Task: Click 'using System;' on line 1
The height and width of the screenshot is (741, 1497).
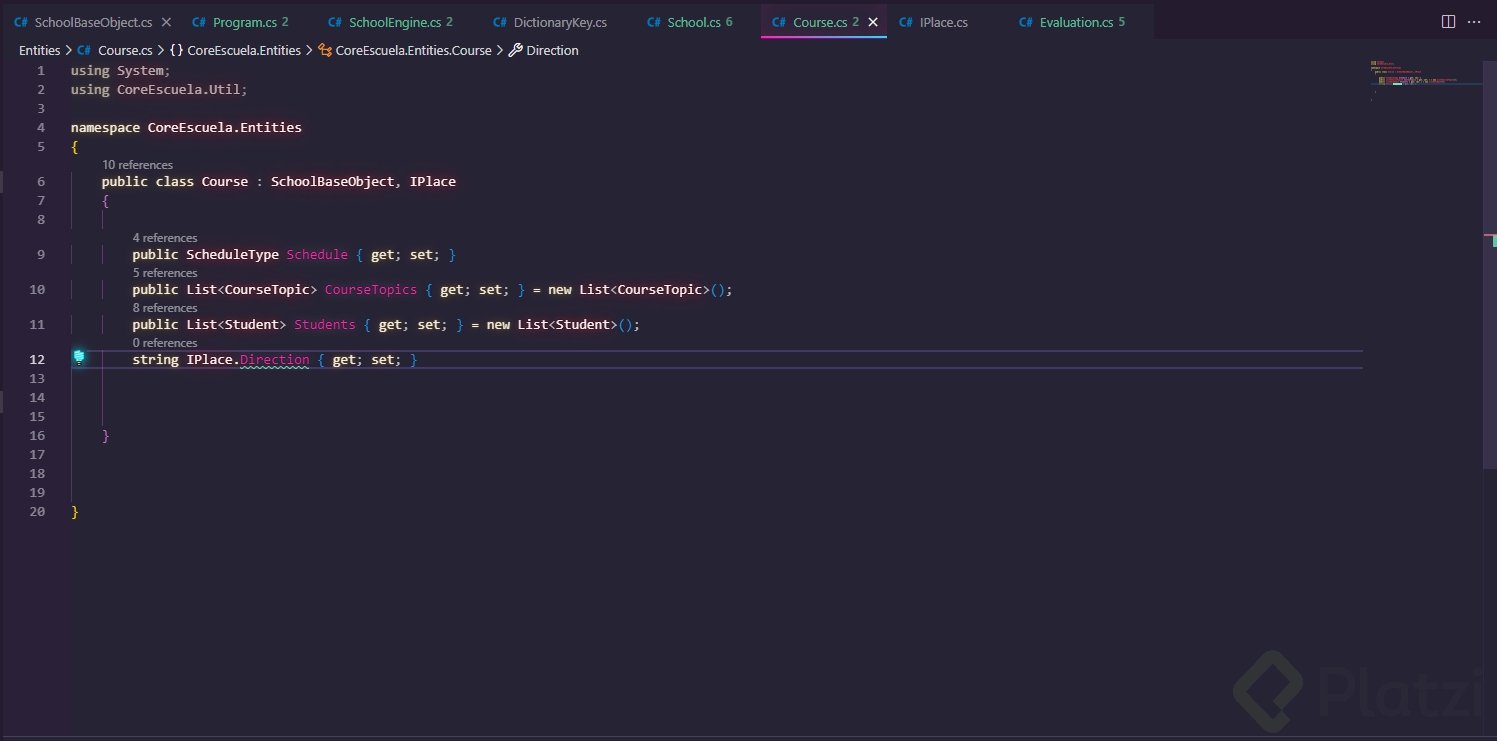Action: [121, 70]
